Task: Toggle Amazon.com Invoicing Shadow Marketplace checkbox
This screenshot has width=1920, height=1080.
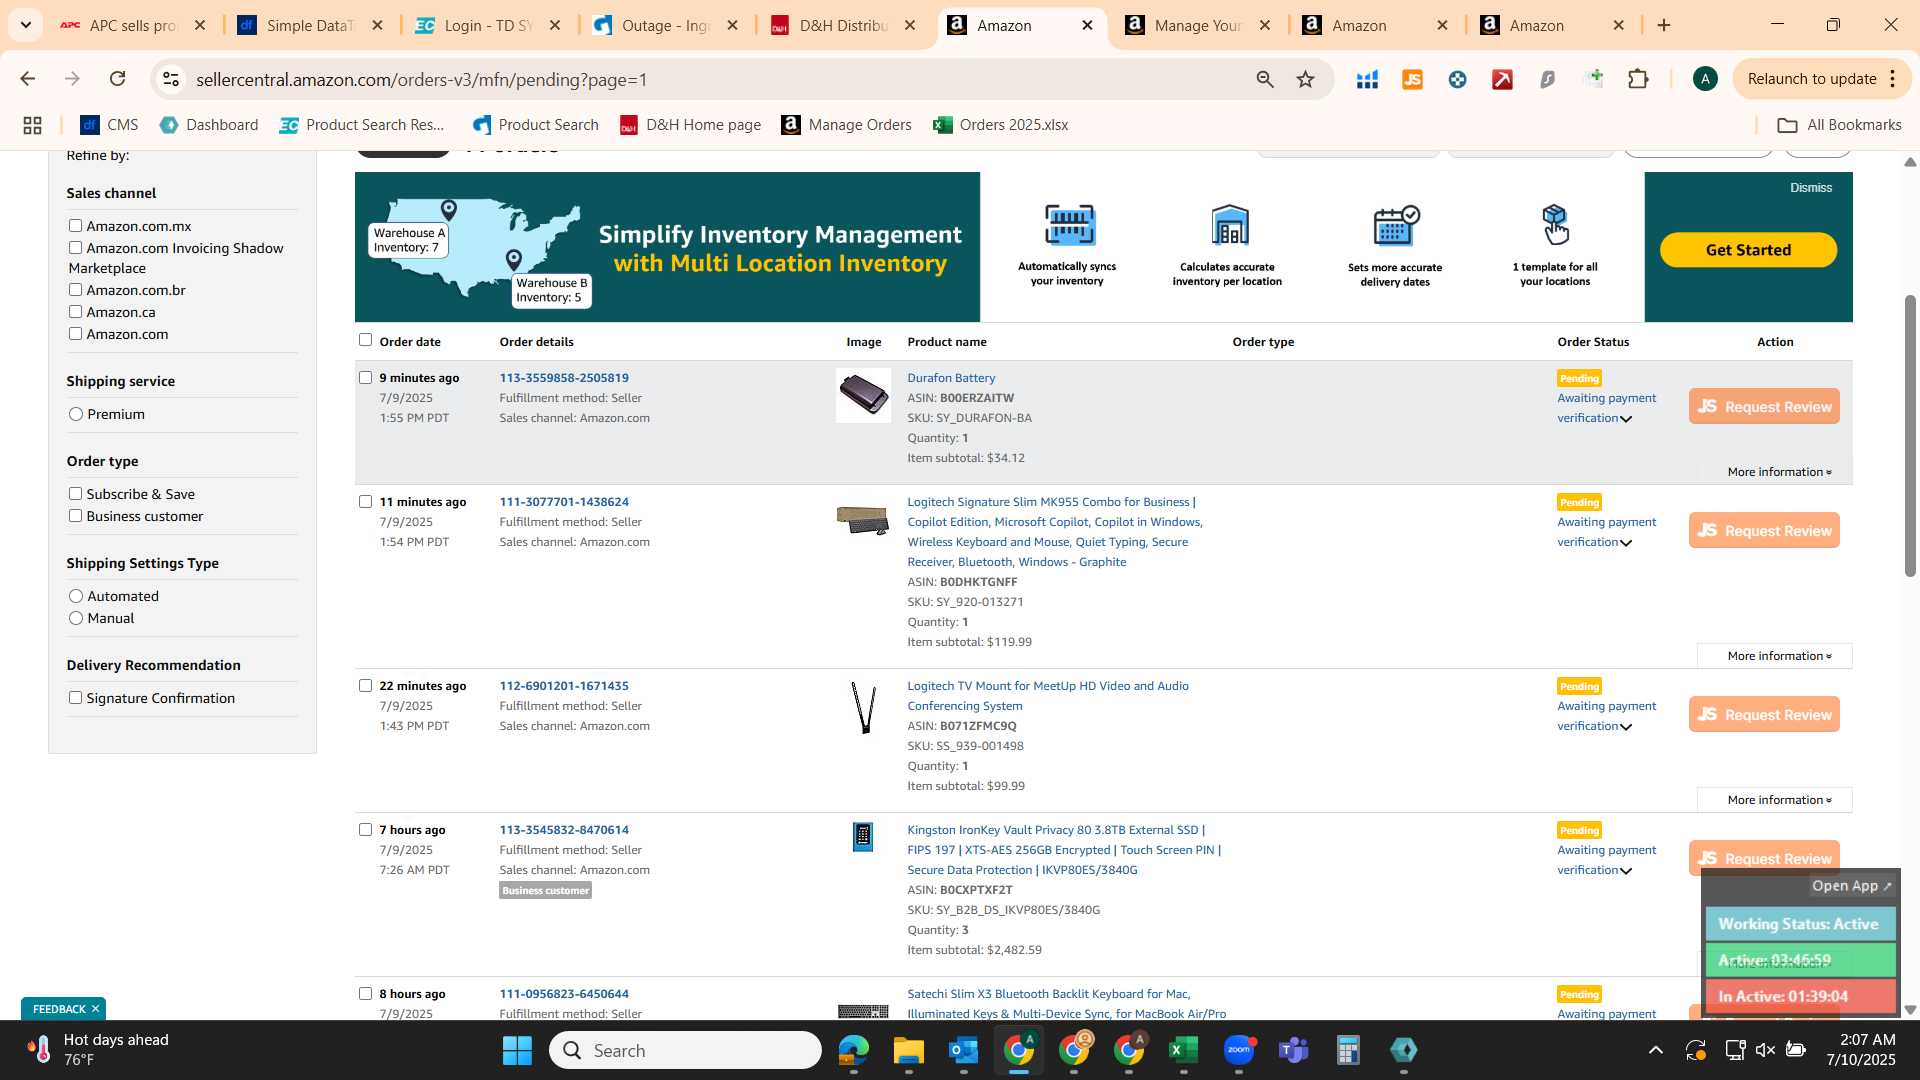Action: point(75,248)
